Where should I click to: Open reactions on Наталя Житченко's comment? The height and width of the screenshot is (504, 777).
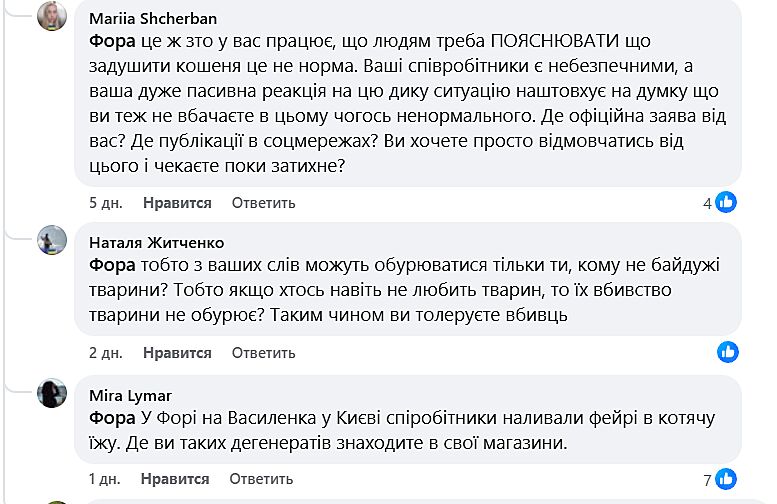[728, 351]
